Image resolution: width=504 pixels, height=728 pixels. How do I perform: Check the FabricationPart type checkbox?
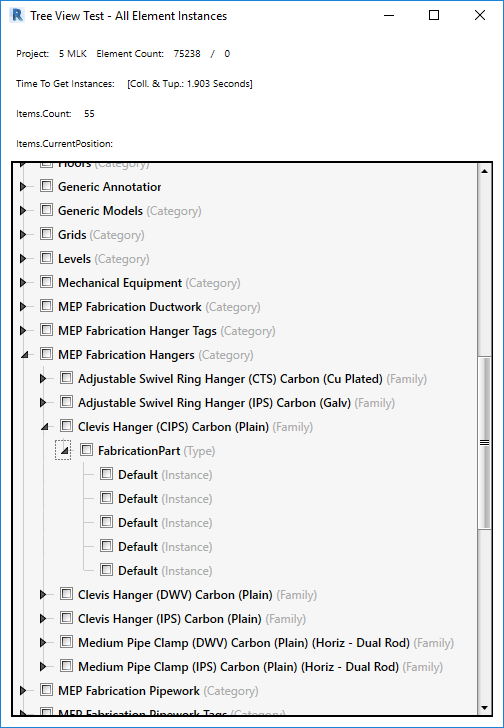(x=86, y=450)
